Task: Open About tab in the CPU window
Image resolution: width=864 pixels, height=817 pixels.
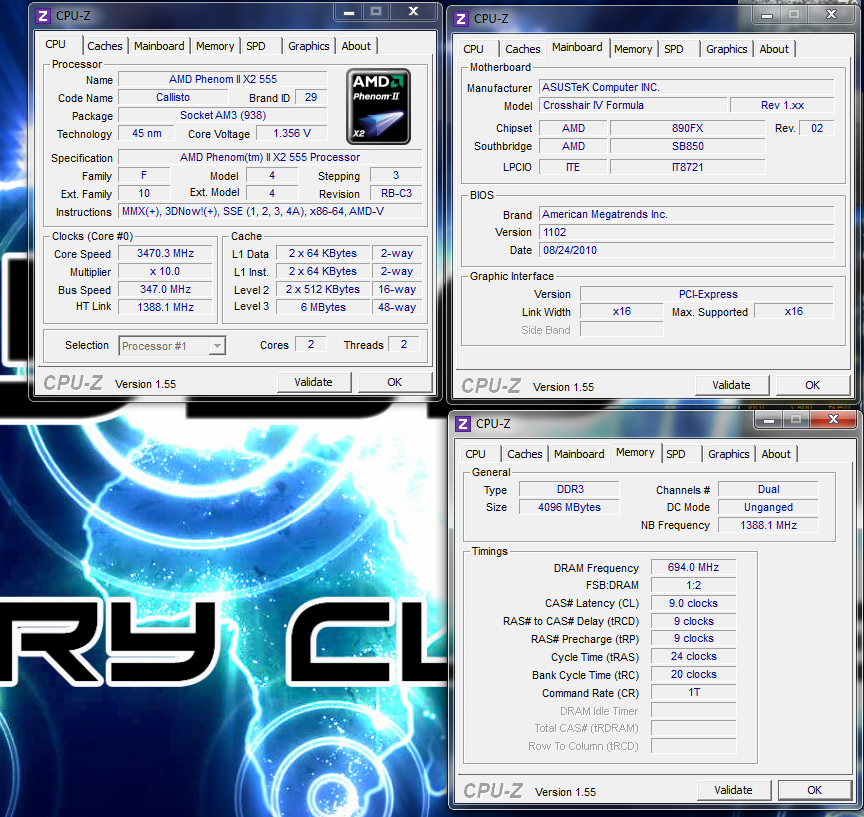Action: [356, 46]
